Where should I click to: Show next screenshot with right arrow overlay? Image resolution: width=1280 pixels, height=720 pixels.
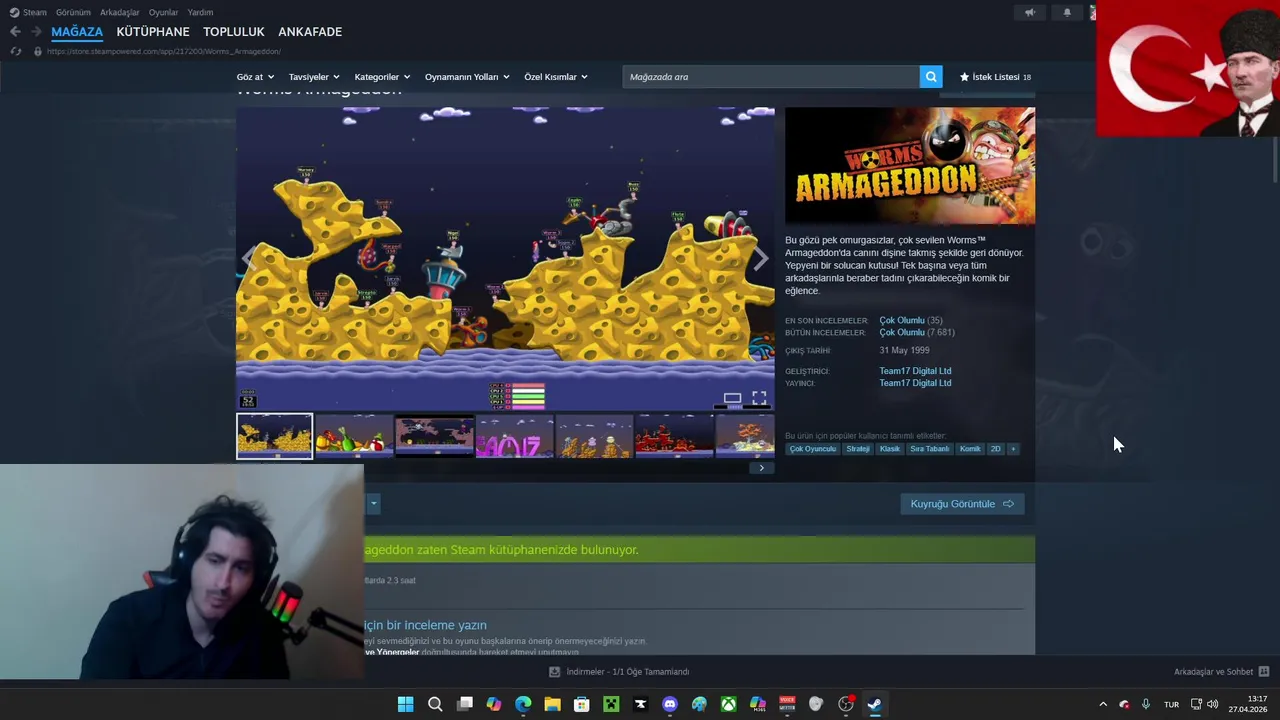pyautogui.click(x=760, y=259)
